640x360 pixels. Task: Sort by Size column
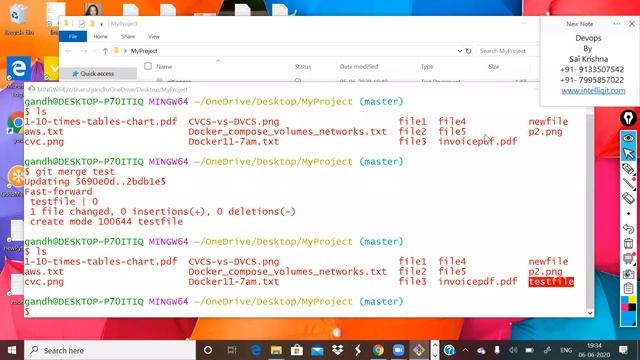pyautogui.click(x=493, y=67)
